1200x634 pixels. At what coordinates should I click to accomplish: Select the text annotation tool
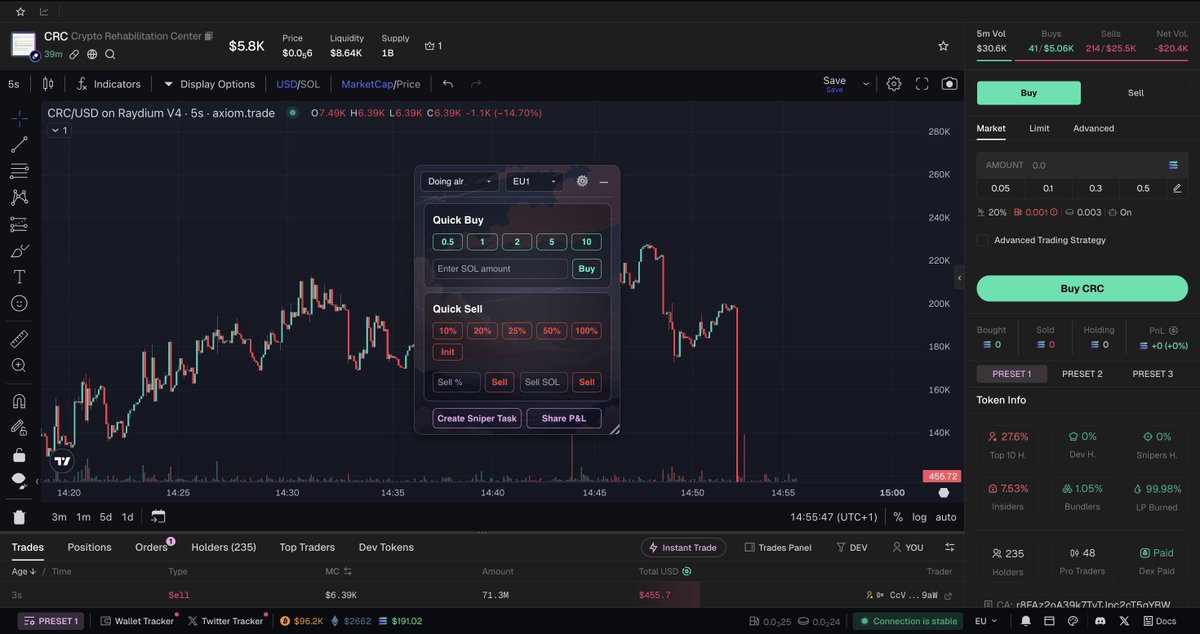click(19, 277)
